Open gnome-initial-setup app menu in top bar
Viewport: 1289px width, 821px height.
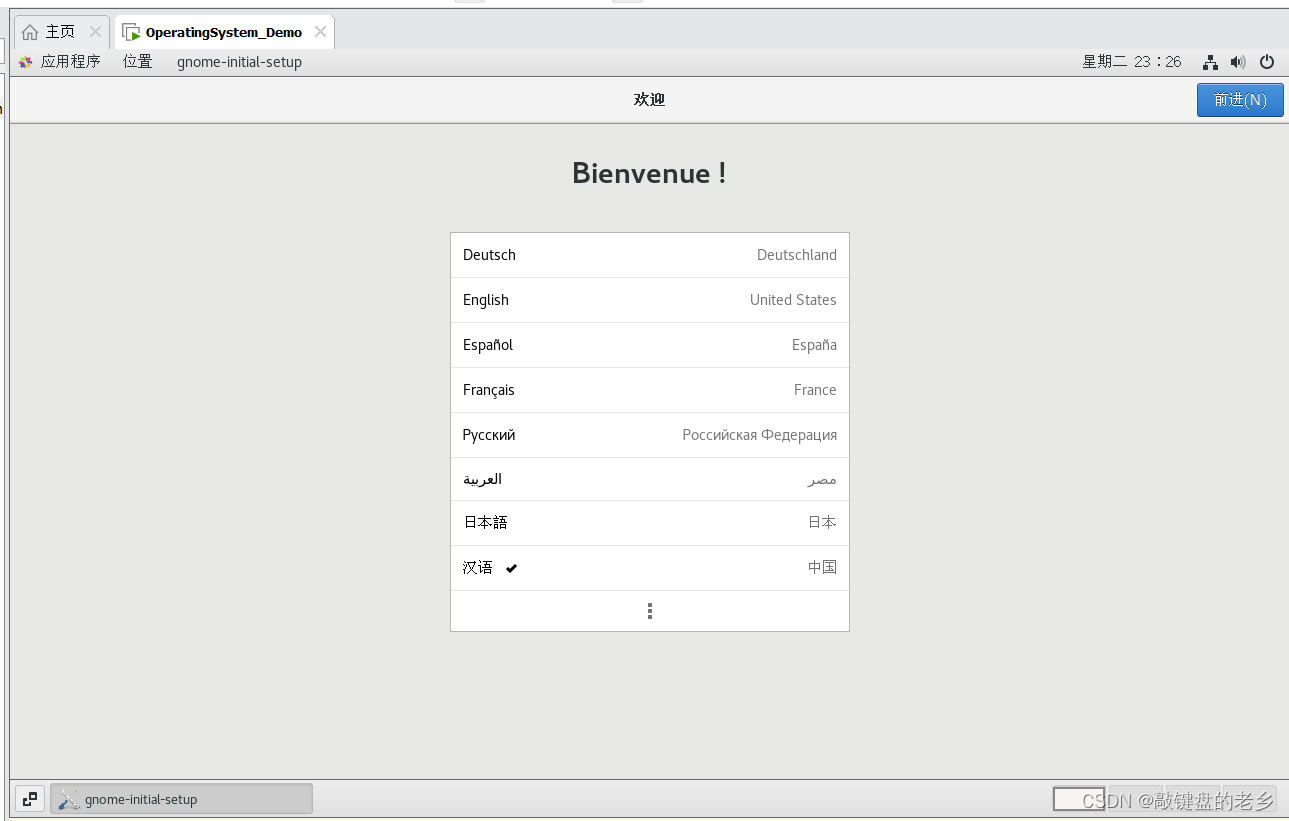[x=239, y=62]
